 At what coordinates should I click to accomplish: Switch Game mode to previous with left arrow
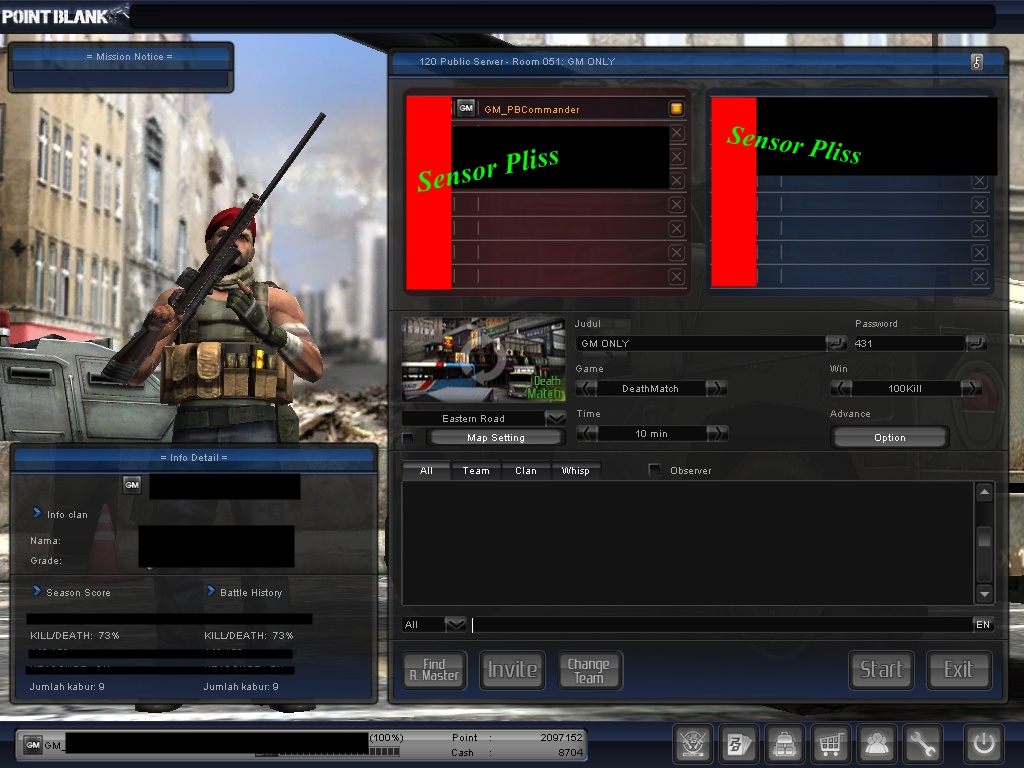(x=586, y=389)
